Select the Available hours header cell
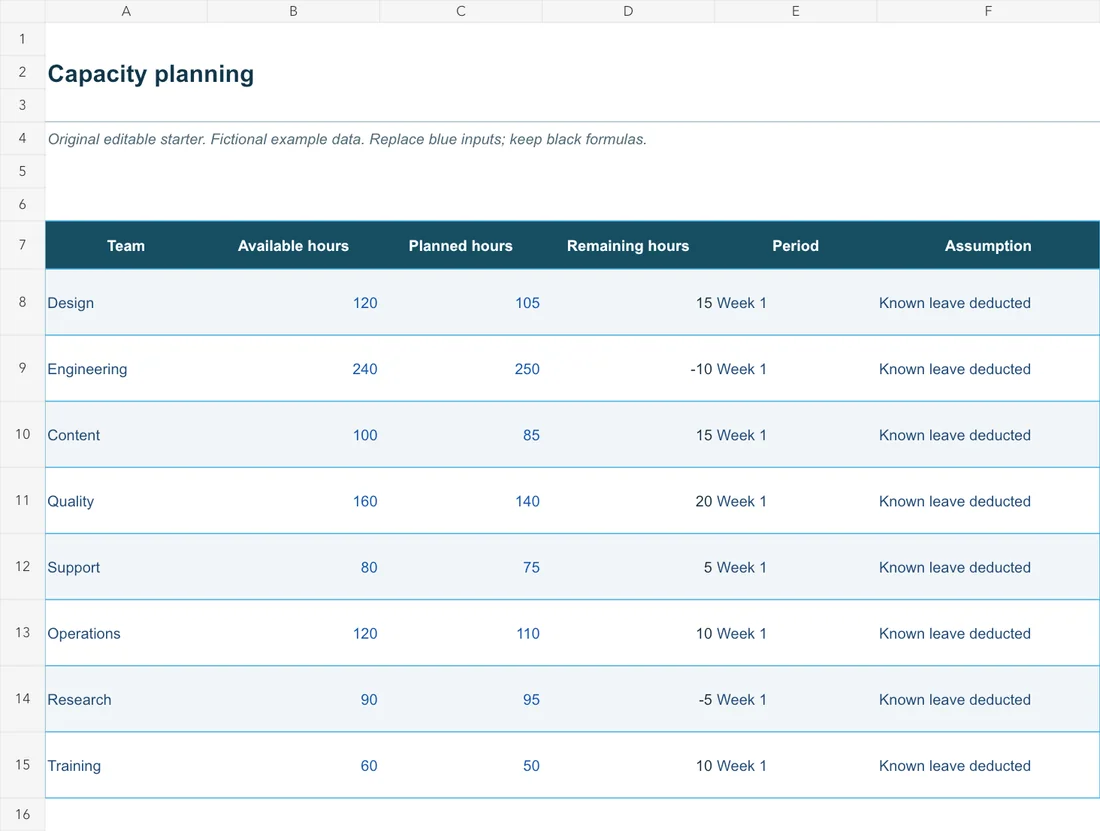 (293, 245)
